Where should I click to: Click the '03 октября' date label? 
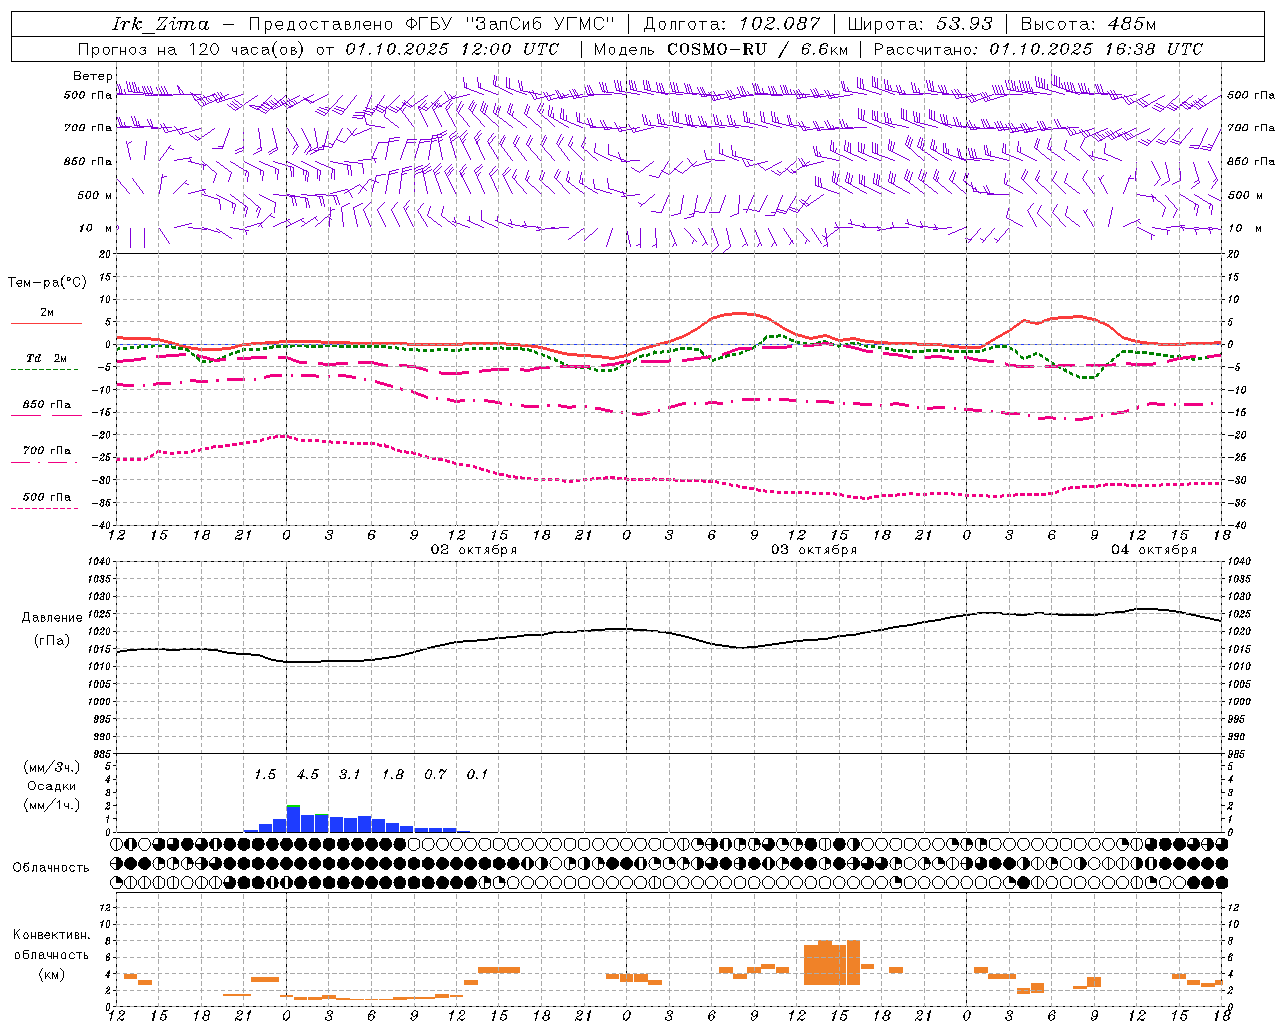click(814, 550)
